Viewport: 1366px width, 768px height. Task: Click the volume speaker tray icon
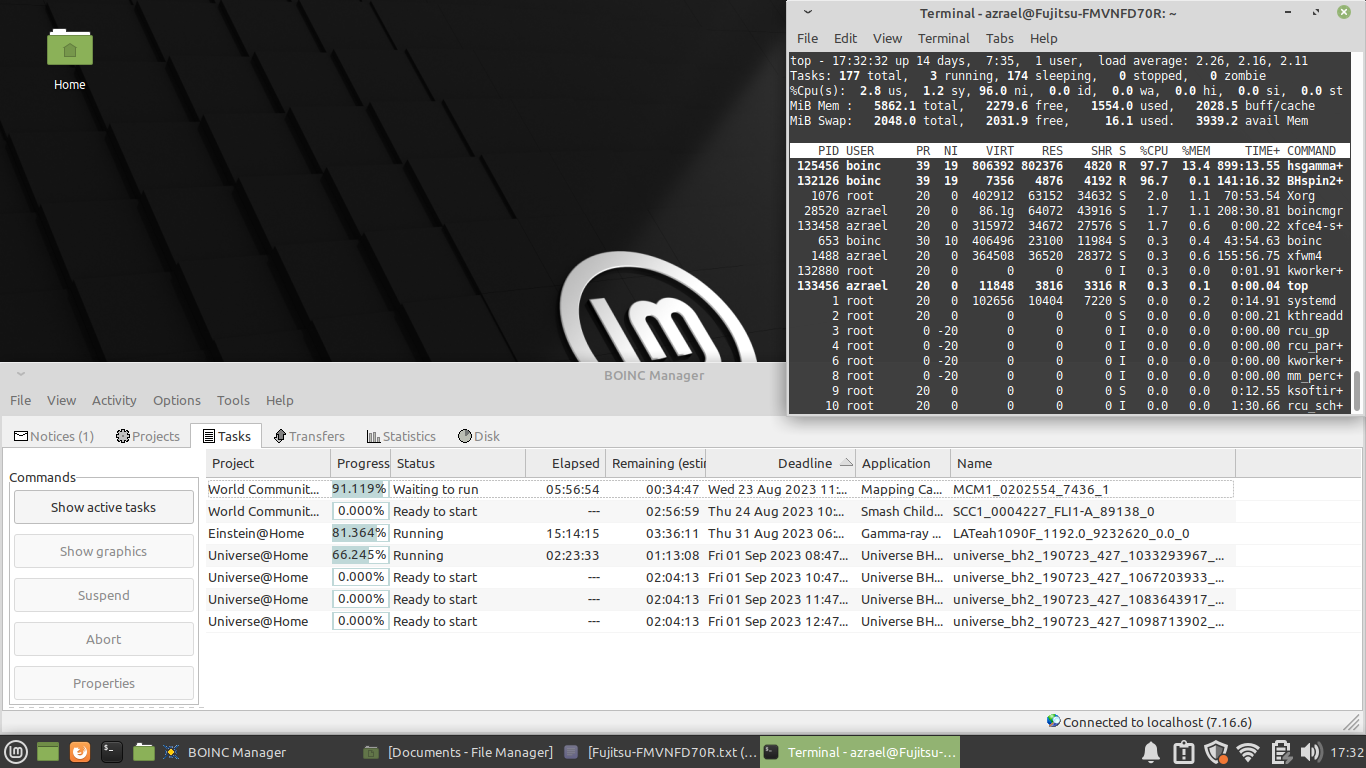coord(1311,752)
